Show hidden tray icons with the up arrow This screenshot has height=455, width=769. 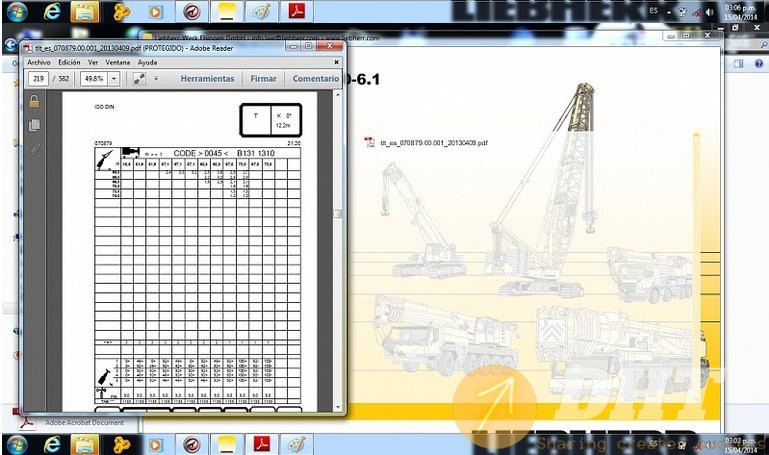669,12
